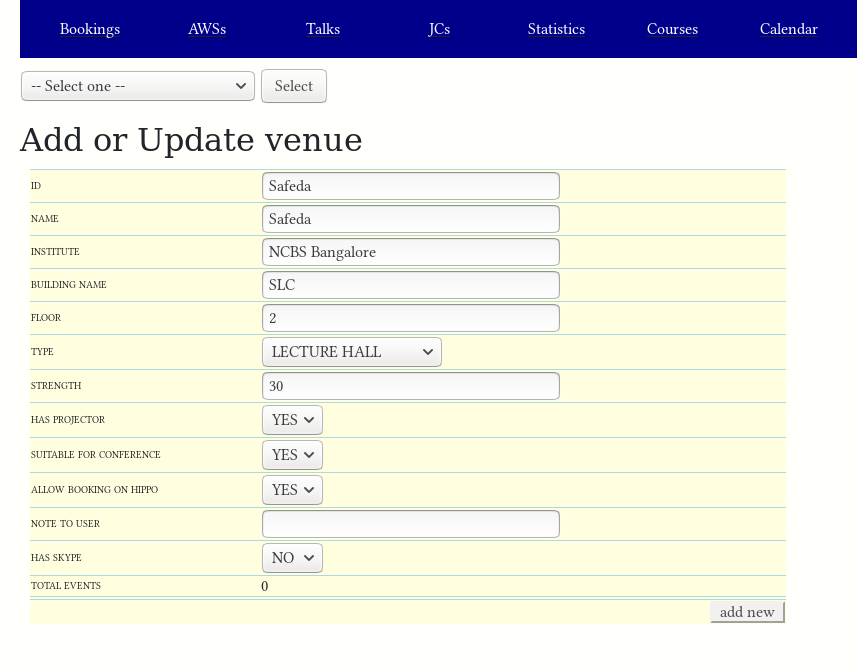
Task: Navigate to JCs
Action: tap(439, 29)
